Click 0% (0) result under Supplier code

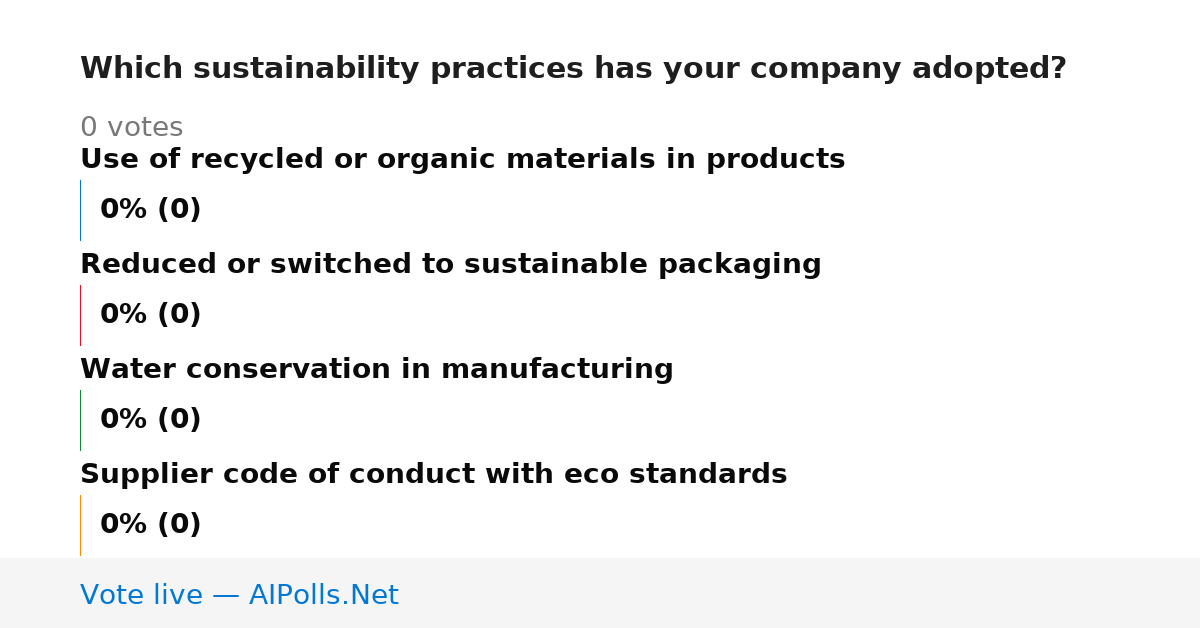[x=150, y=525]
